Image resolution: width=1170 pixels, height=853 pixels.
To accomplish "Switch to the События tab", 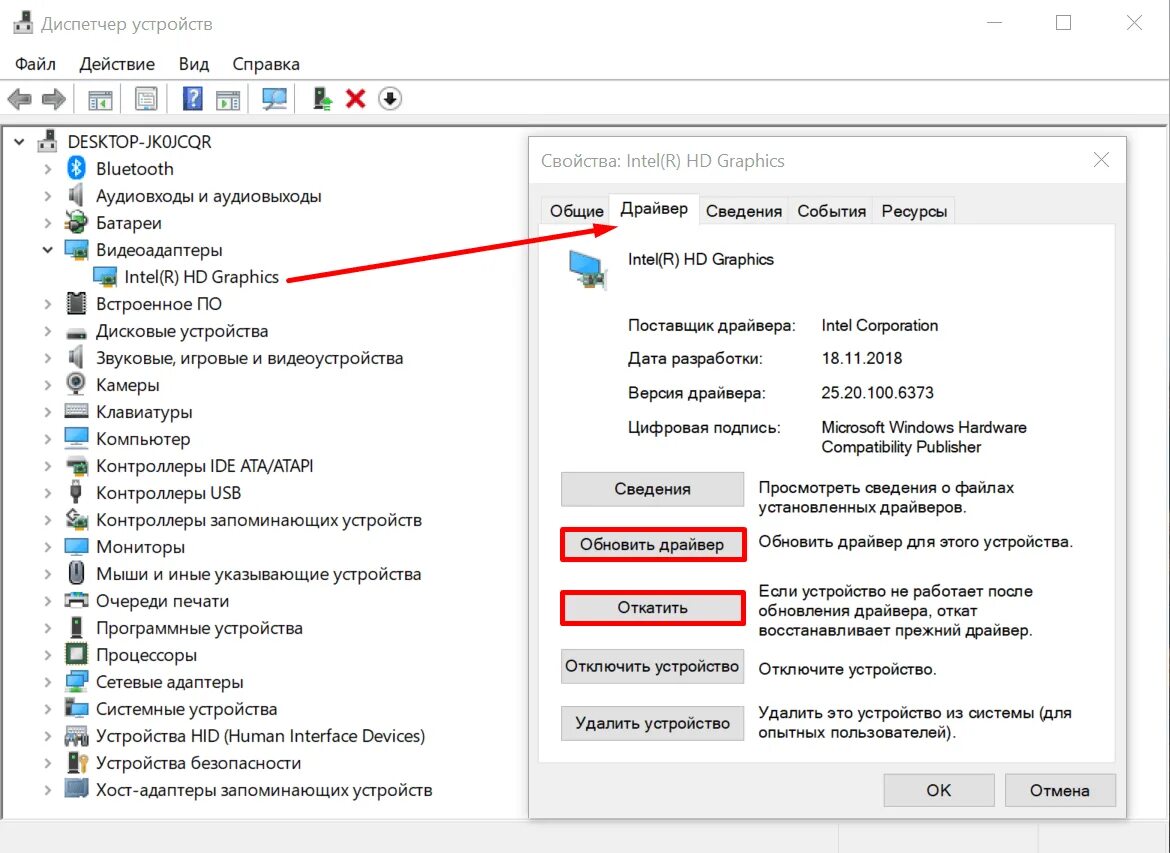I will (x=831, y=211).
